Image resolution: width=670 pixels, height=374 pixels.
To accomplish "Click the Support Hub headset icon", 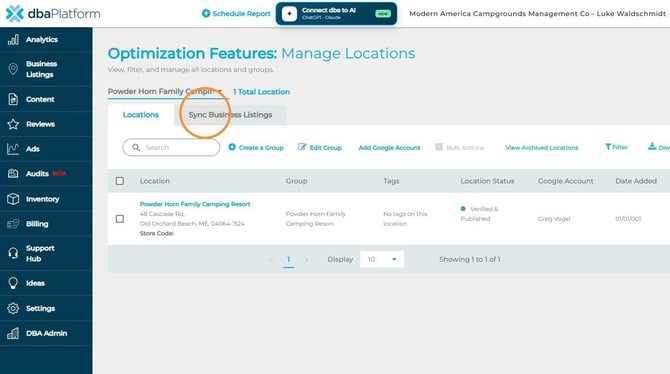I will (x=13, y=253).
